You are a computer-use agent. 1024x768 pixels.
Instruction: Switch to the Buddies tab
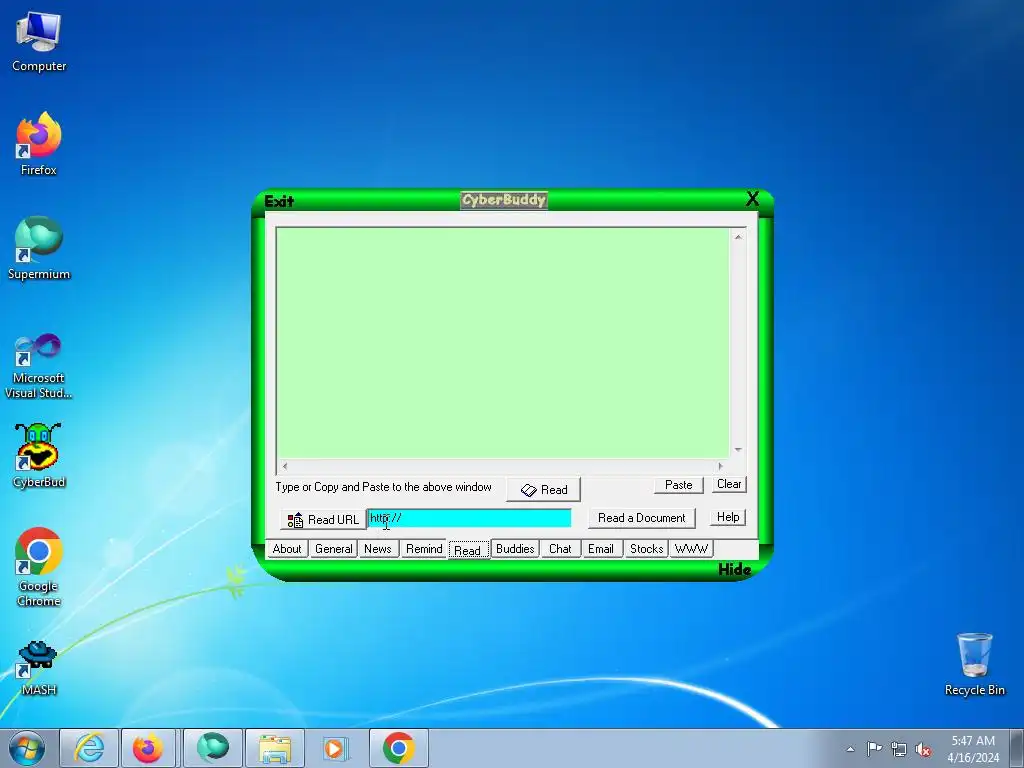point(515,549)
